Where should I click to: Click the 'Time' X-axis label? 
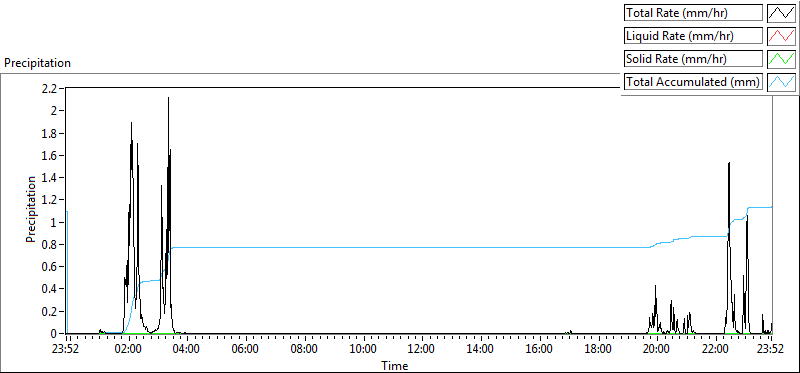pos(394,366)
